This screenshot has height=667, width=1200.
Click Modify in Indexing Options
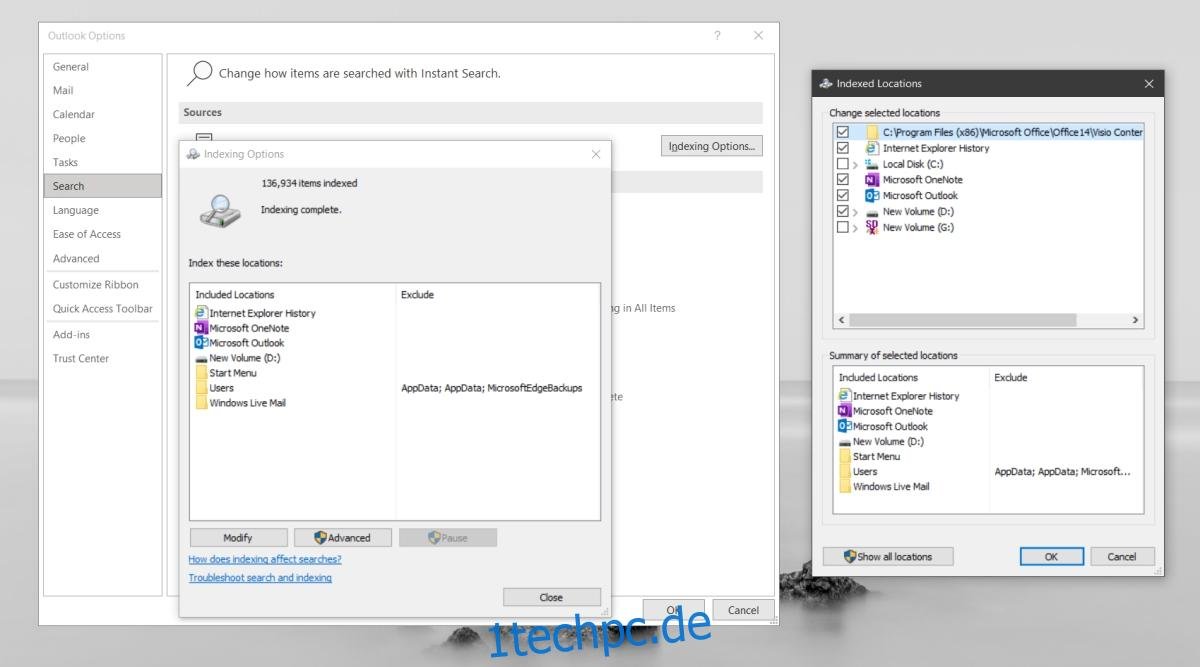[238, 538]
